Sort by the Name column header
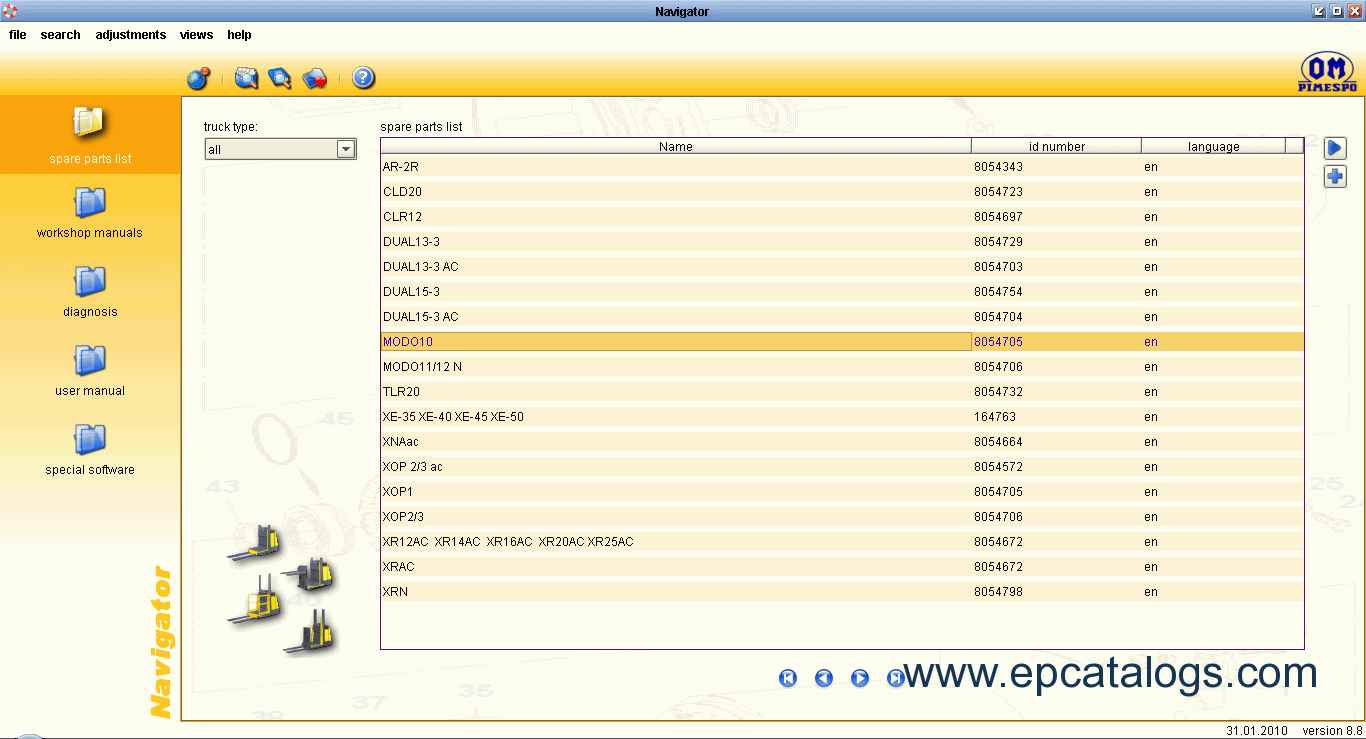 tap(676, 146)
